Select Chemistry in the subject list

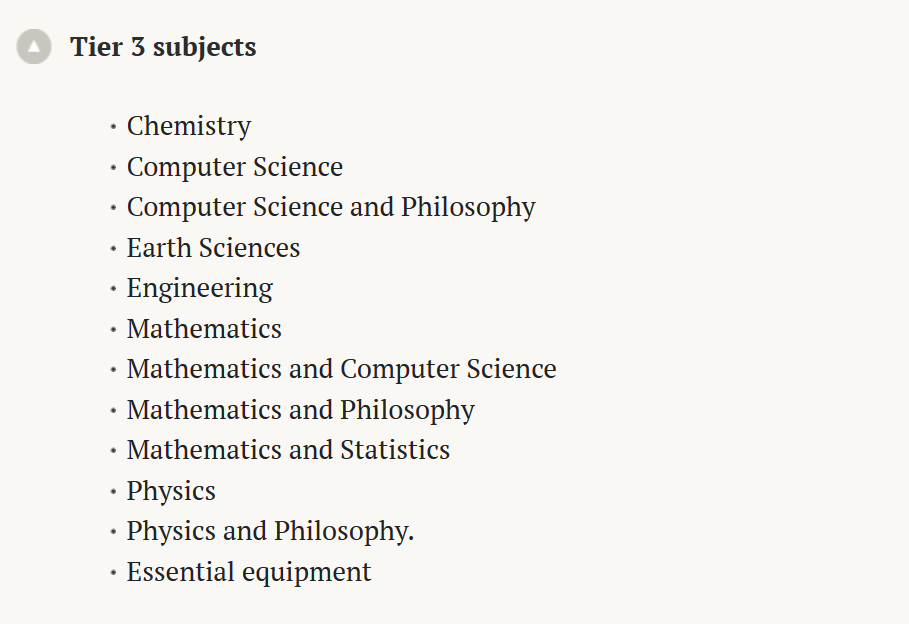coord(189,126)
